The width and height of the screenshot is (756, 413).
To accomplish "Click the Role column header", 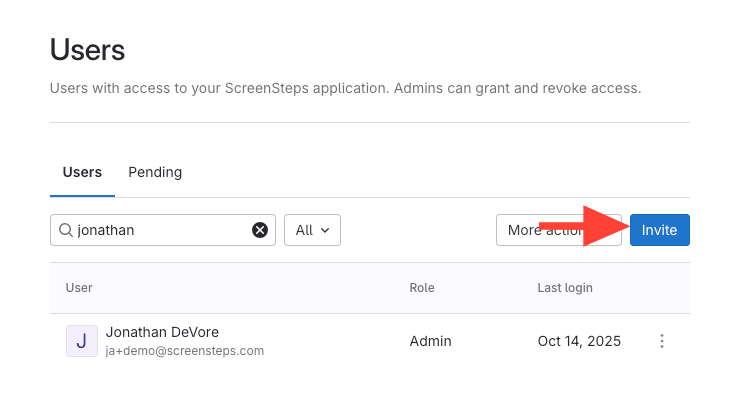I will tap(422, 288).
